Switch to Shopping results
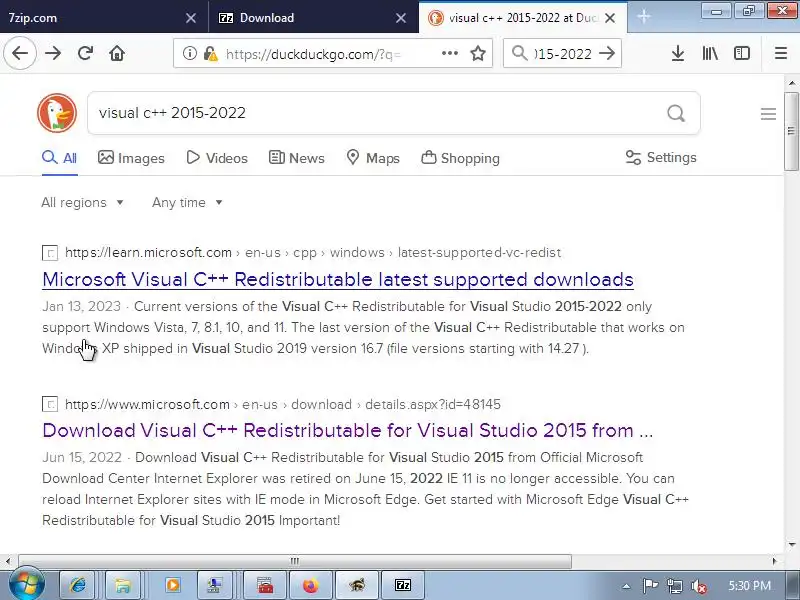 460,158
